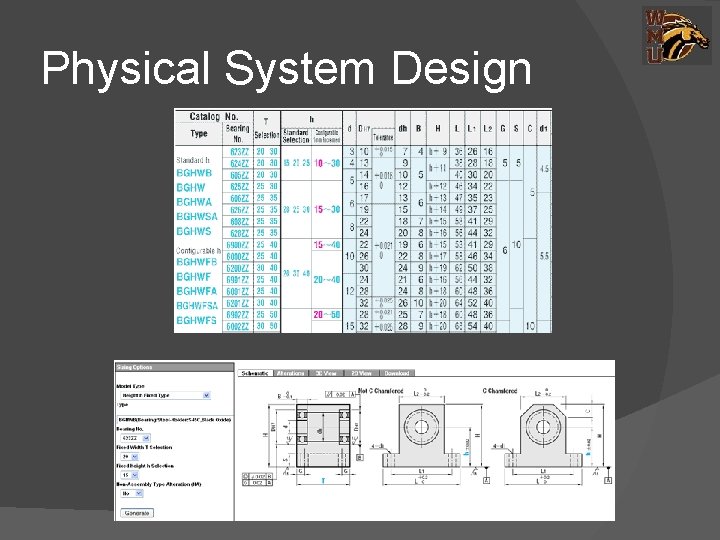Click the configurable h range 20~40
This screenshot has height=540, width=720.
pyautogui.click(x=327, y=280)
